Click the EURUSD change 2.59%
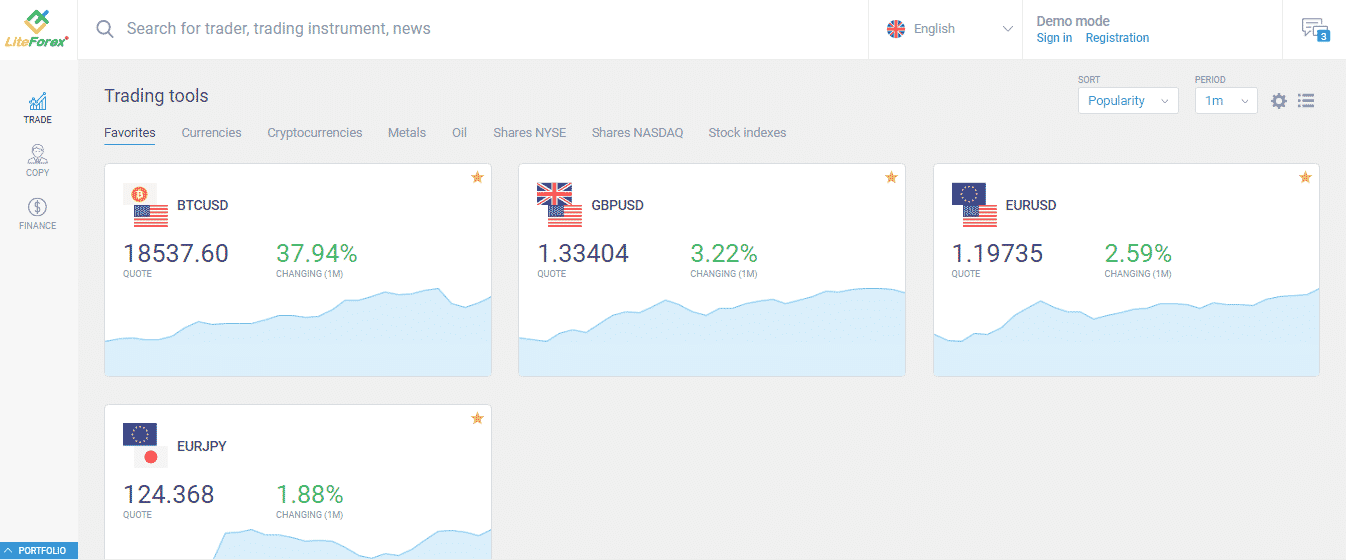1346x560 pixels. click(1138, 253)
